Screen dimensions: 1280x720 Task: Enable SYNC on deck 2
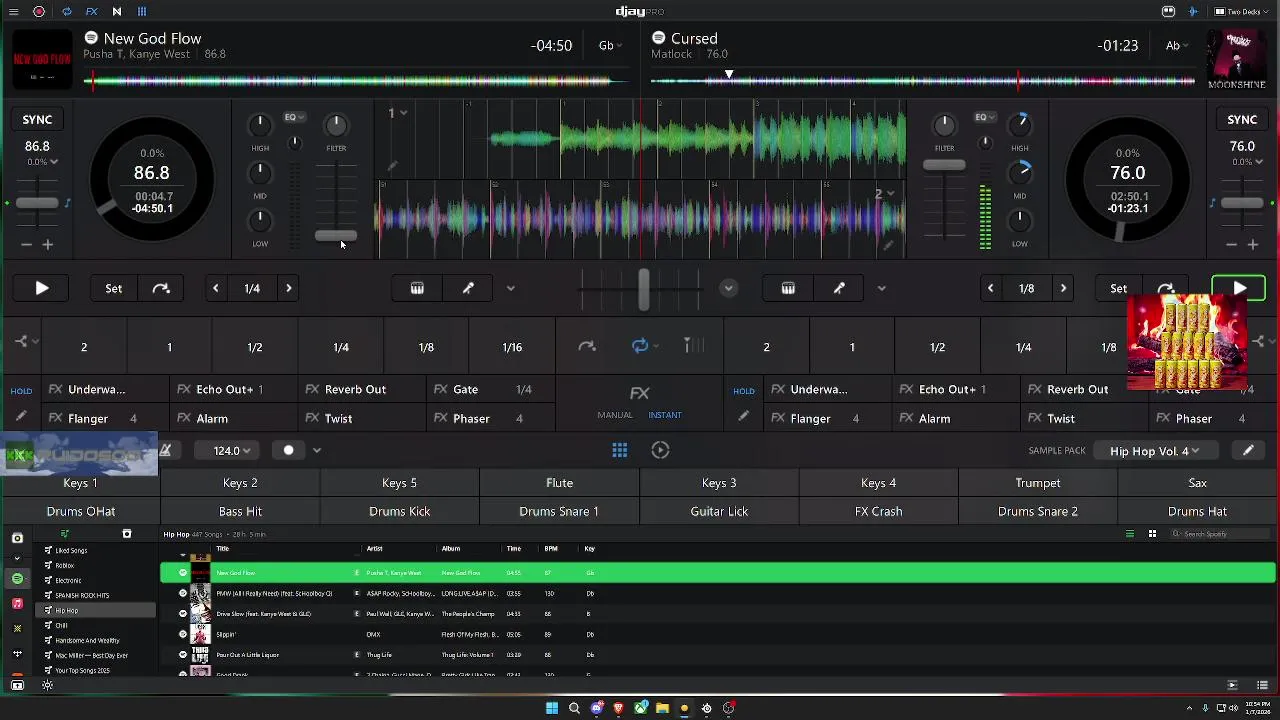coord(1242,119)
